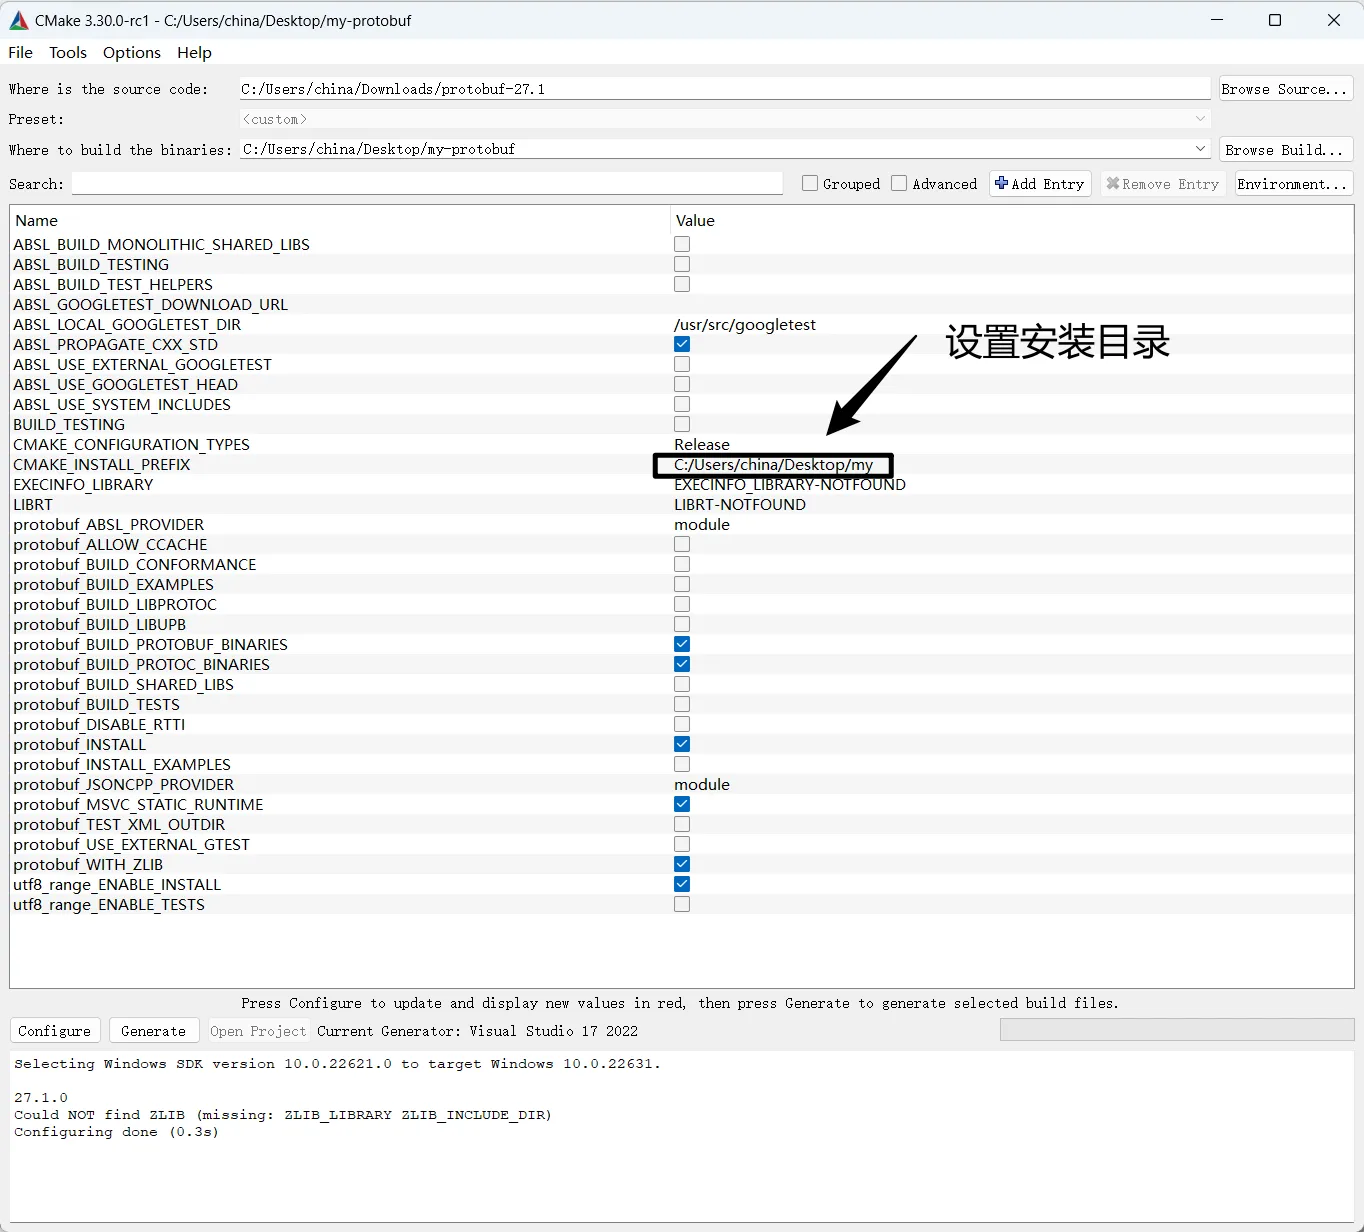The image size is (1364, 1232).
Task: Click the 'Configuring done (0.3s)' output line
Action: (x=116, y=1132)
